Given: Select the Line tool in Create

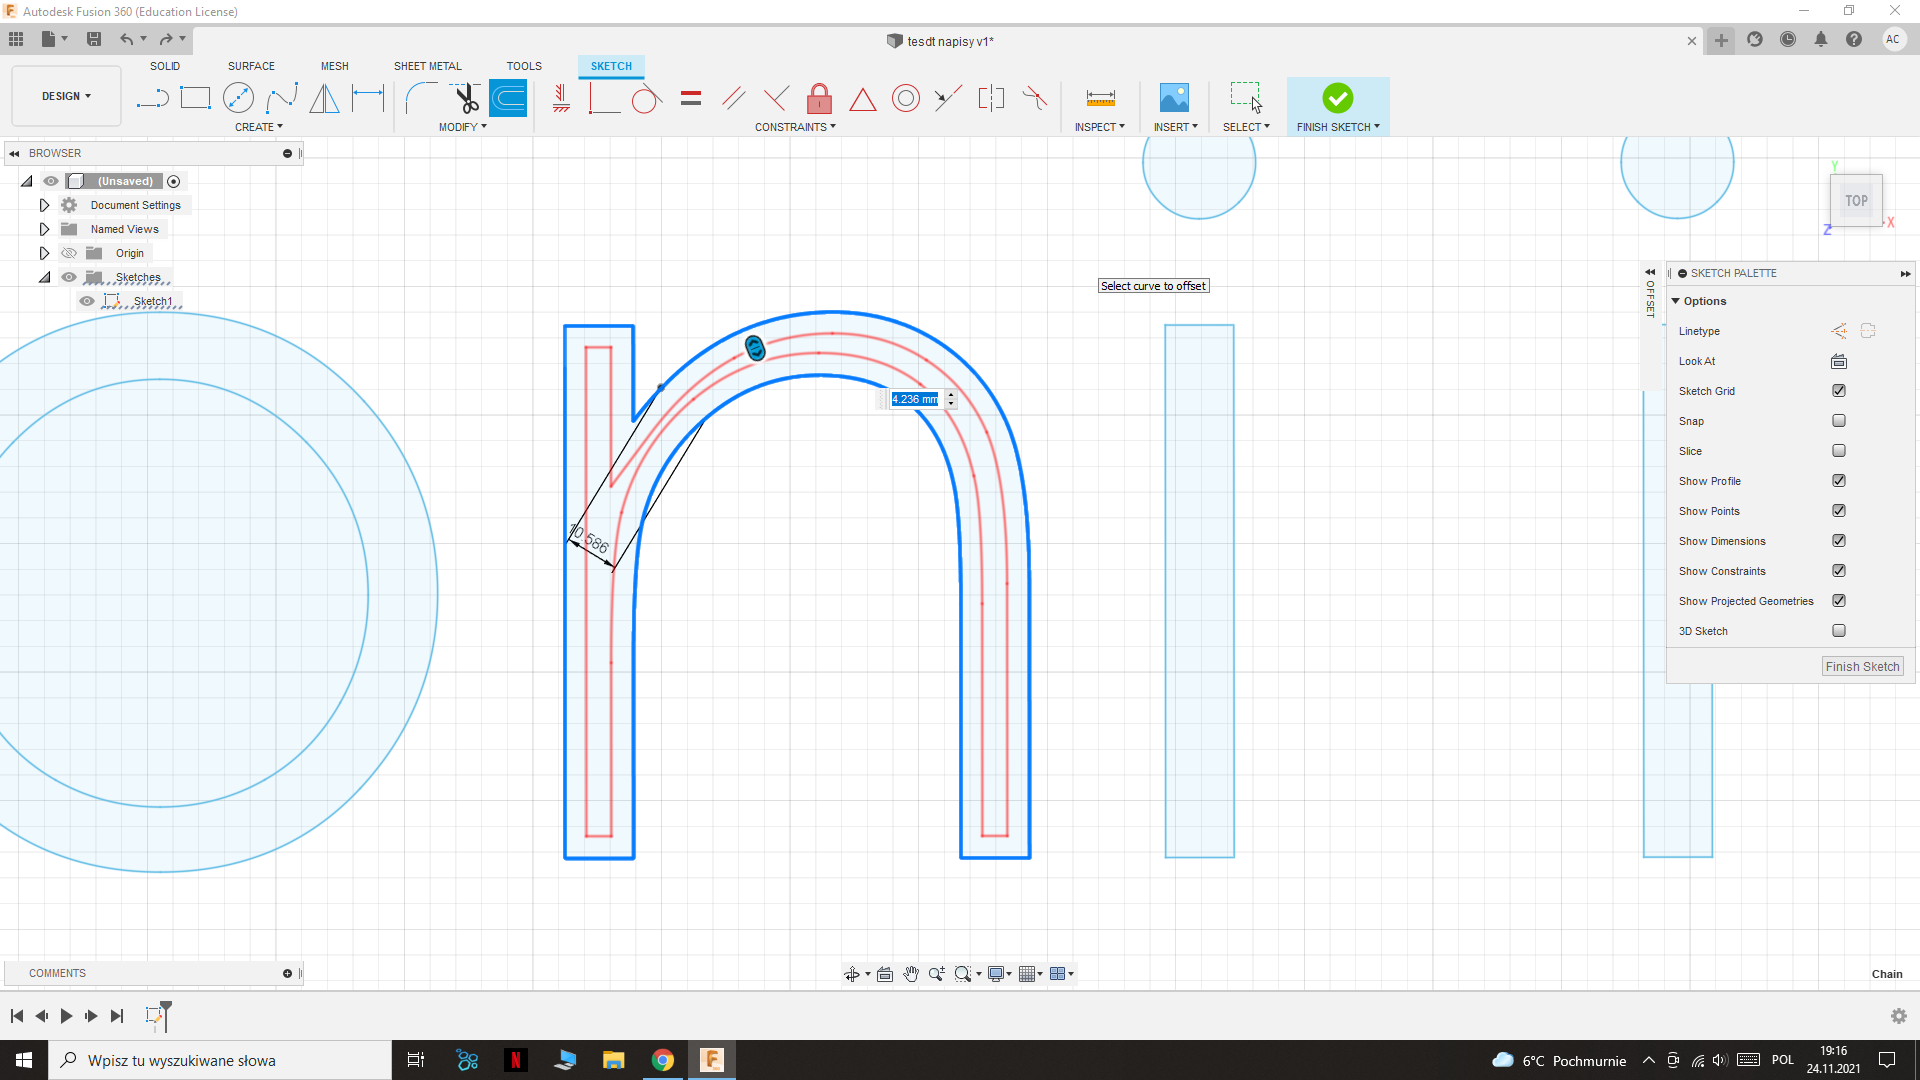Looking at the screenshot, I should tap(152, 98).
